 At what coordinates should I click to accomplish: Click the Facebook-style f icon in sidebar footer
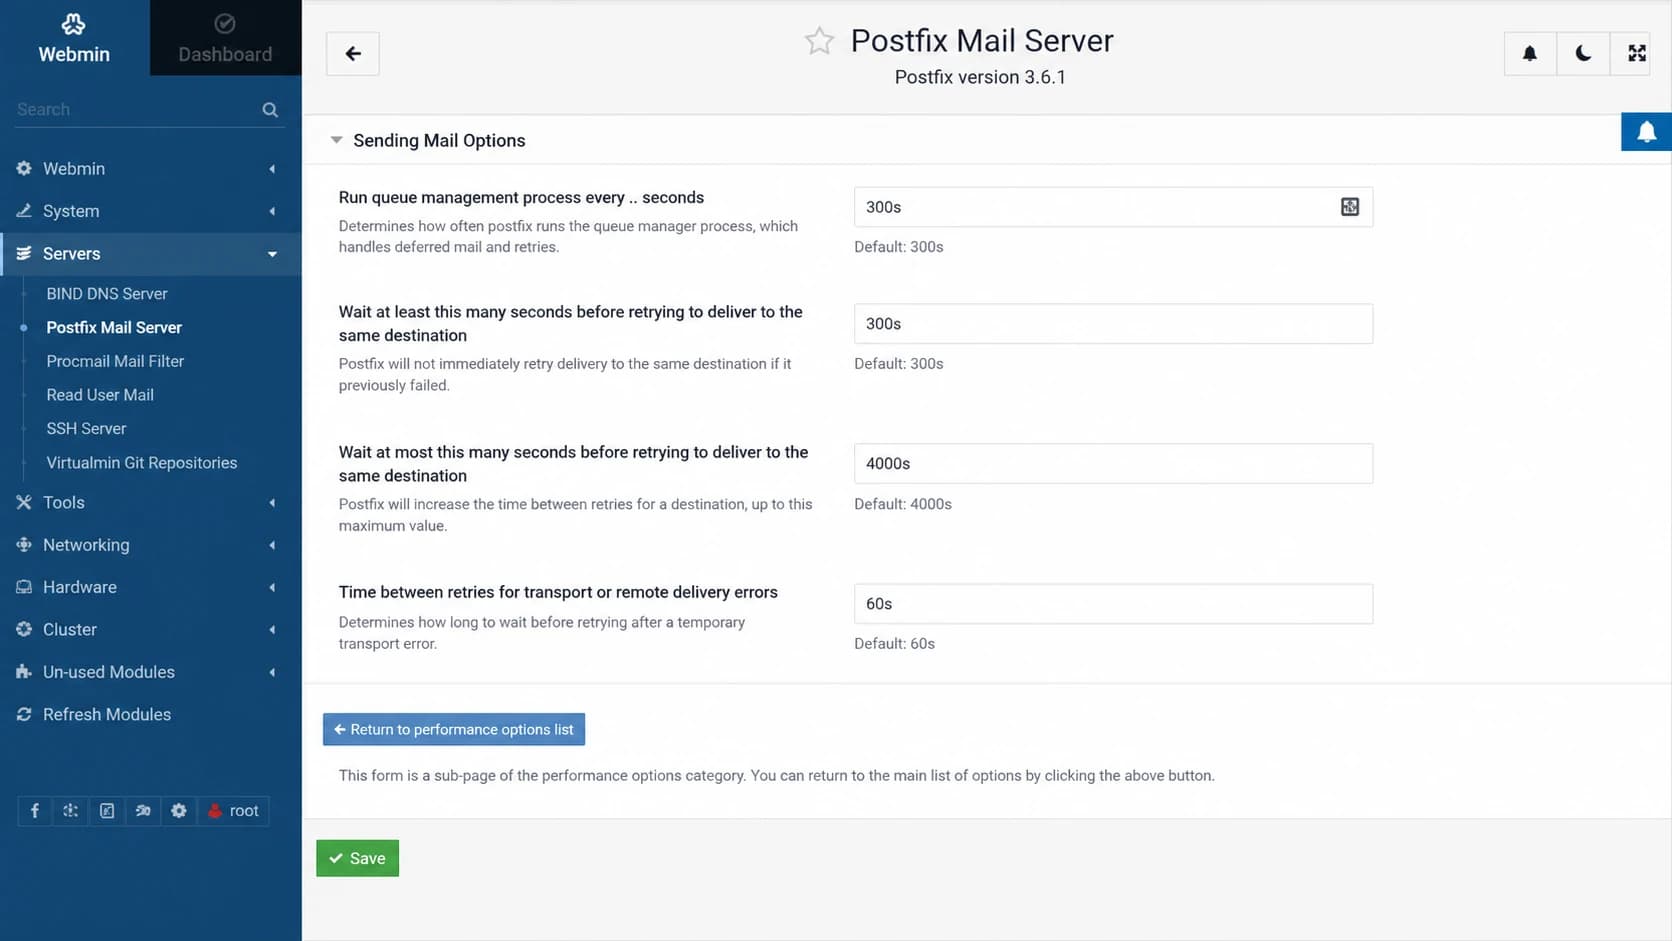point(35,811)
